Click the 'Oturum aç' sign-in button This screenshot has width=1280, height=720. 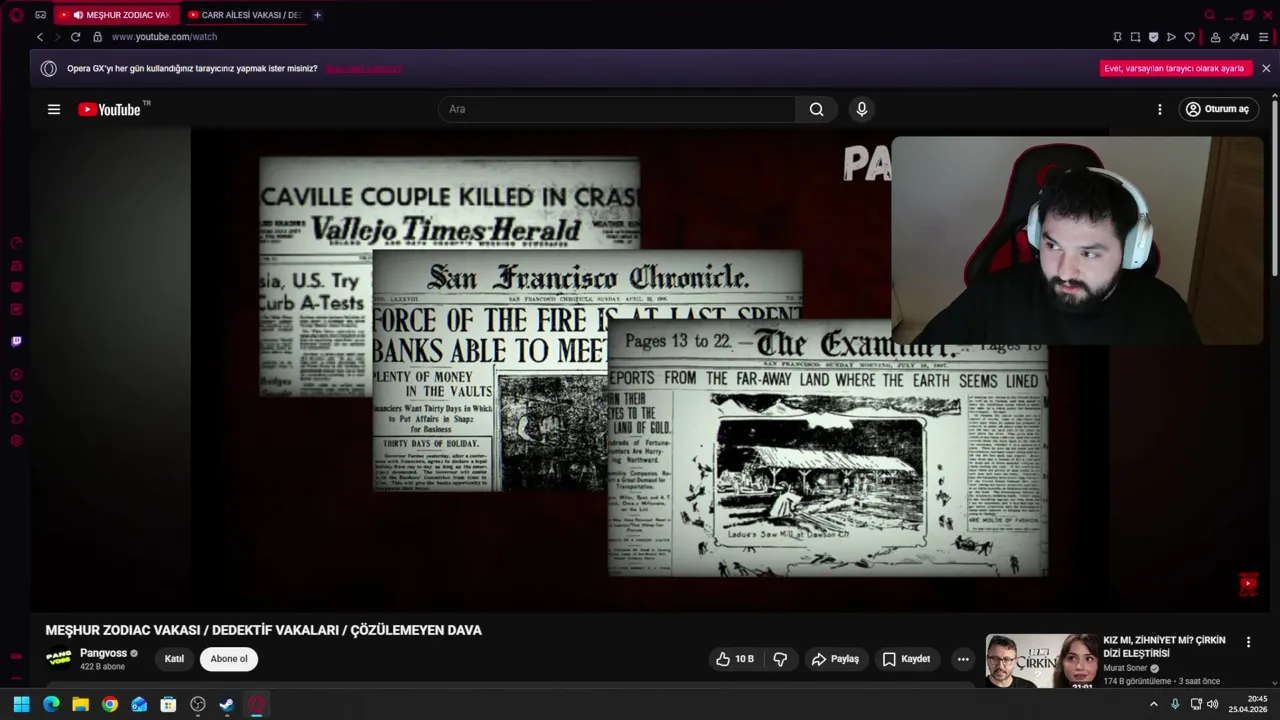[1217, 109]
